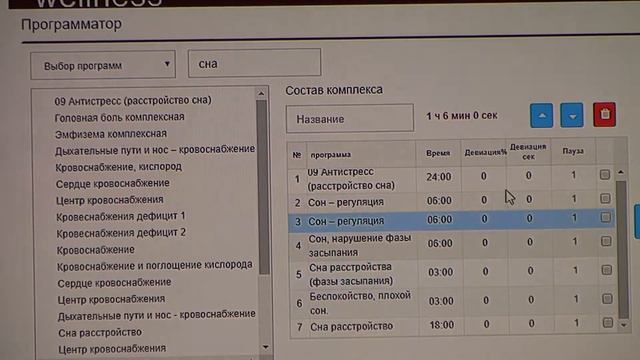Click the 'Девиация%' column header
640x360 pixels.
pyautogui.click(x=485, y=152)
